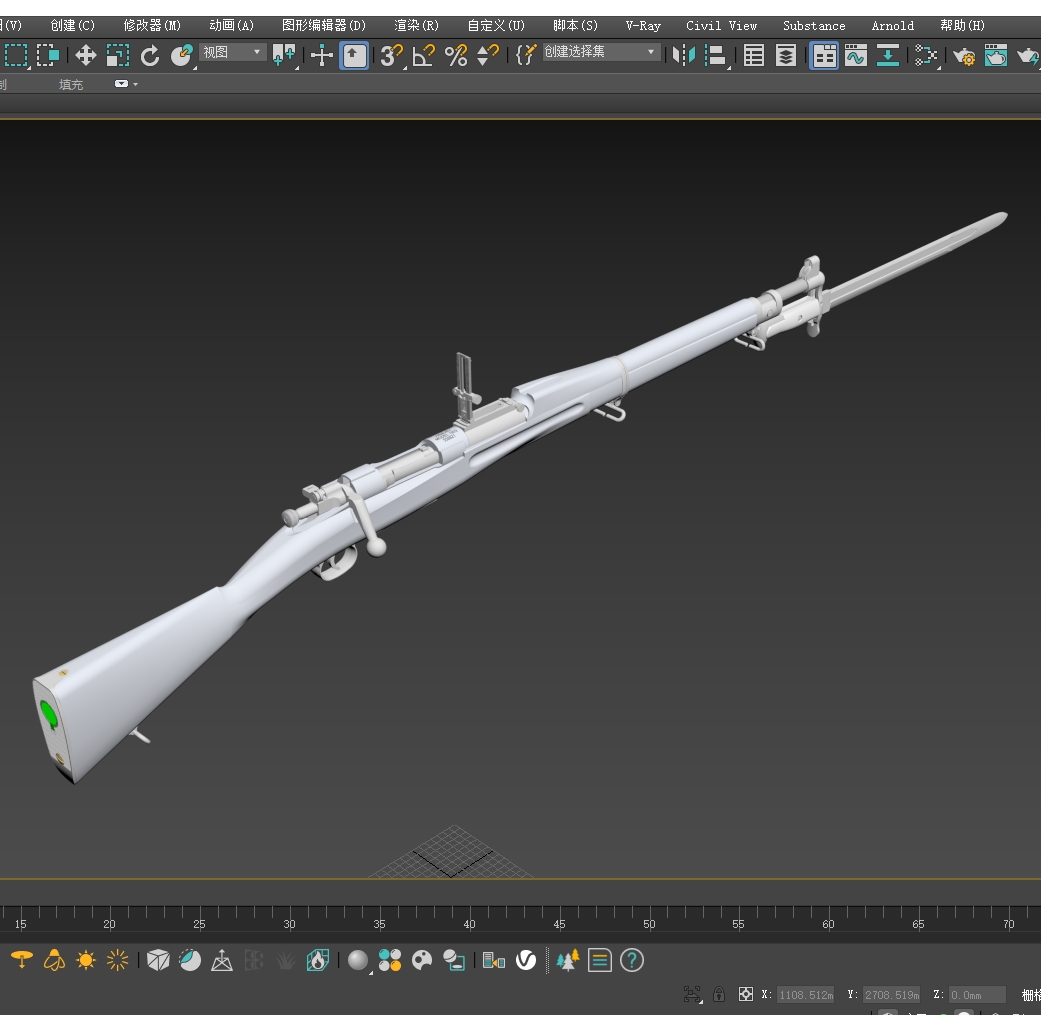Open Edit Named Selection Sets

pyautogui.click(x=525, y=55)
